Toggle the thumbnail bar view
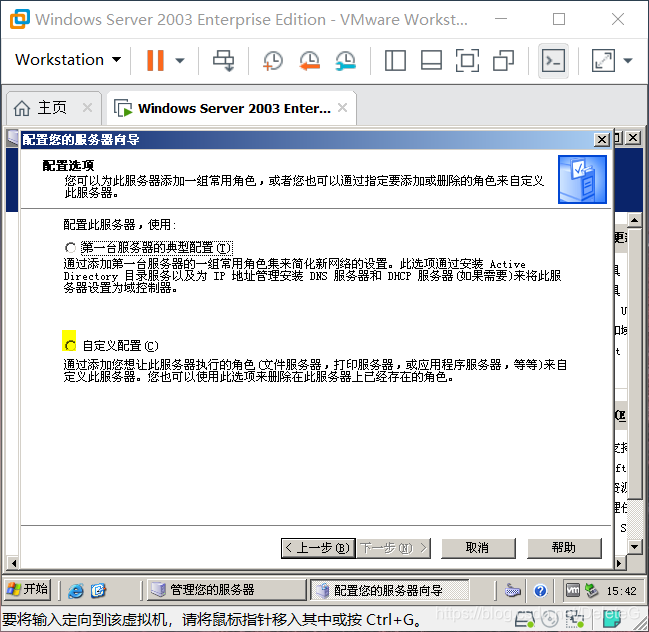The image size is (649, 632). click(x=431, y=60)
